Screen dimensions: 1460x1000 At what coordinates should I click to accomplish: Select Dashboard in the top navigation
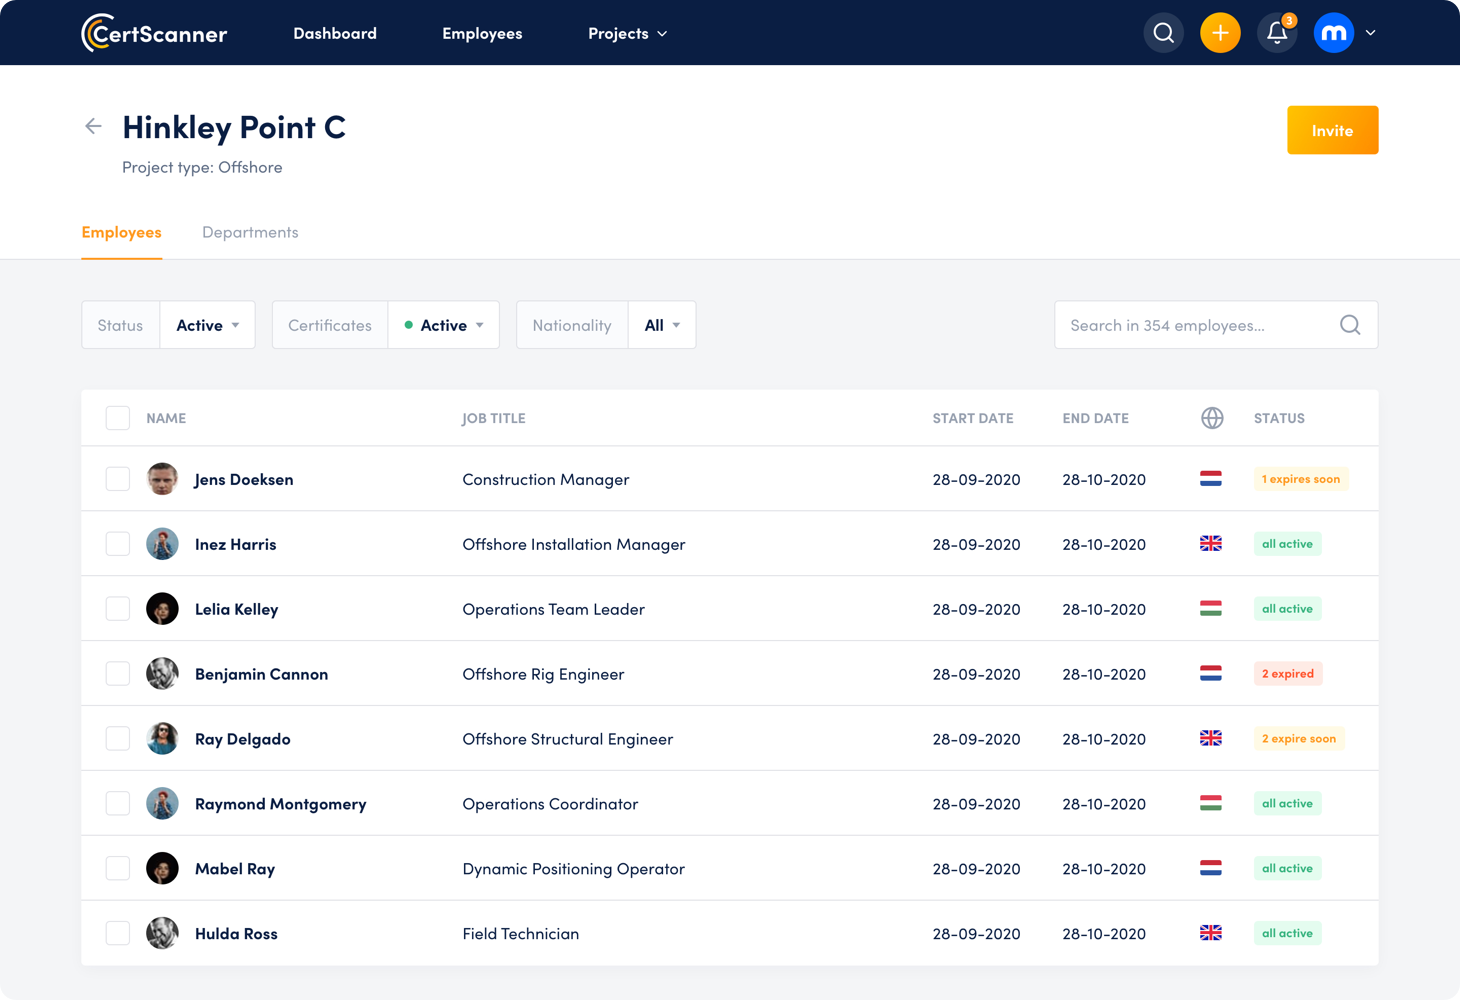tap(334, 33)
